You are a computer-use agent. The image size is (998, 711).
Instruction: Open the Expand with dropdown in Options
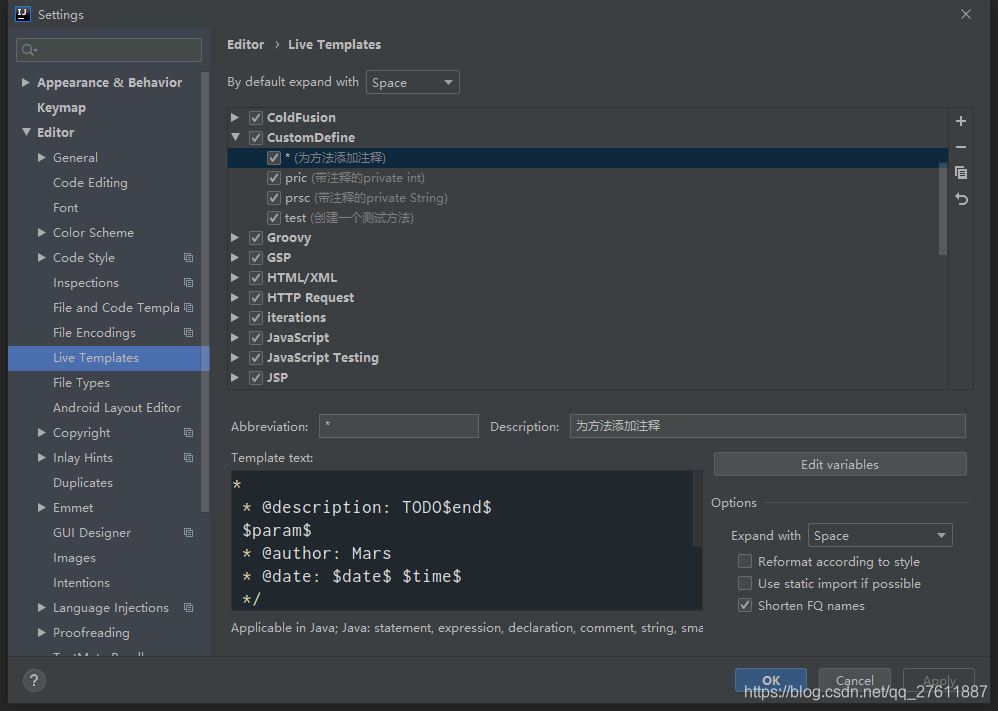(880, 535)
